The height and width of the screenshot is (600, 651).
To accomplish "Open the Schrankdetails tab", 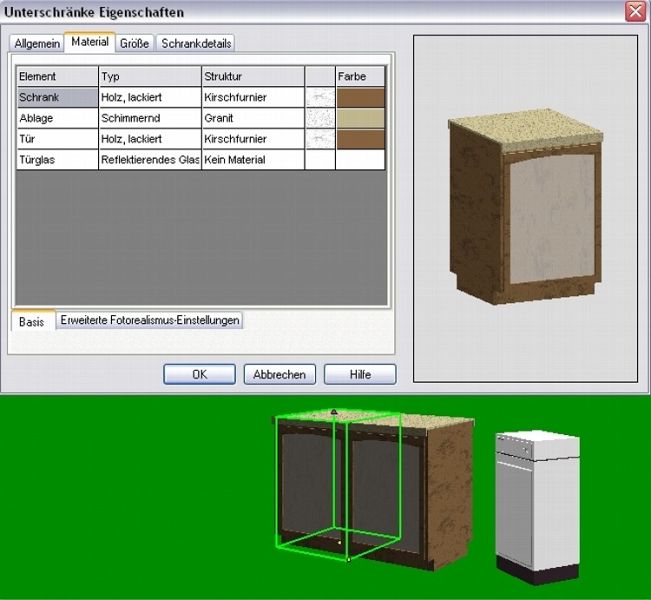I will tap(194, 44).
